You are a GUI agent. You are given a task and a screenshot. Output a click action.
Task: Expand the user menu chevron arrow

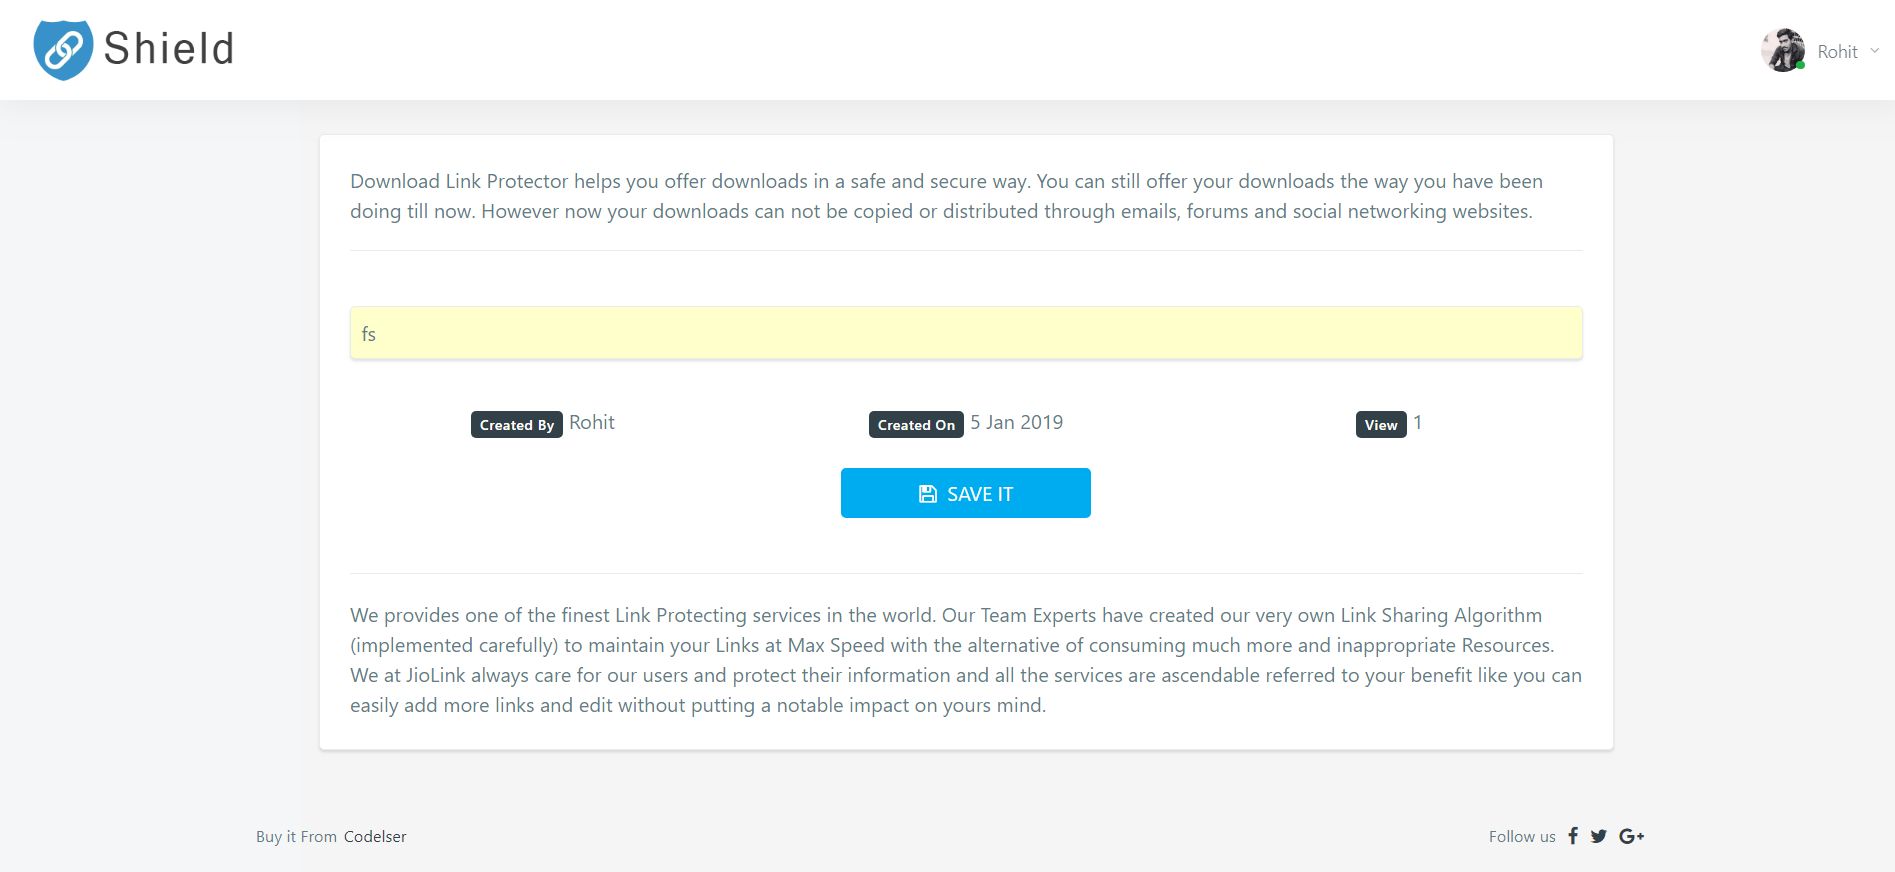1875,51
